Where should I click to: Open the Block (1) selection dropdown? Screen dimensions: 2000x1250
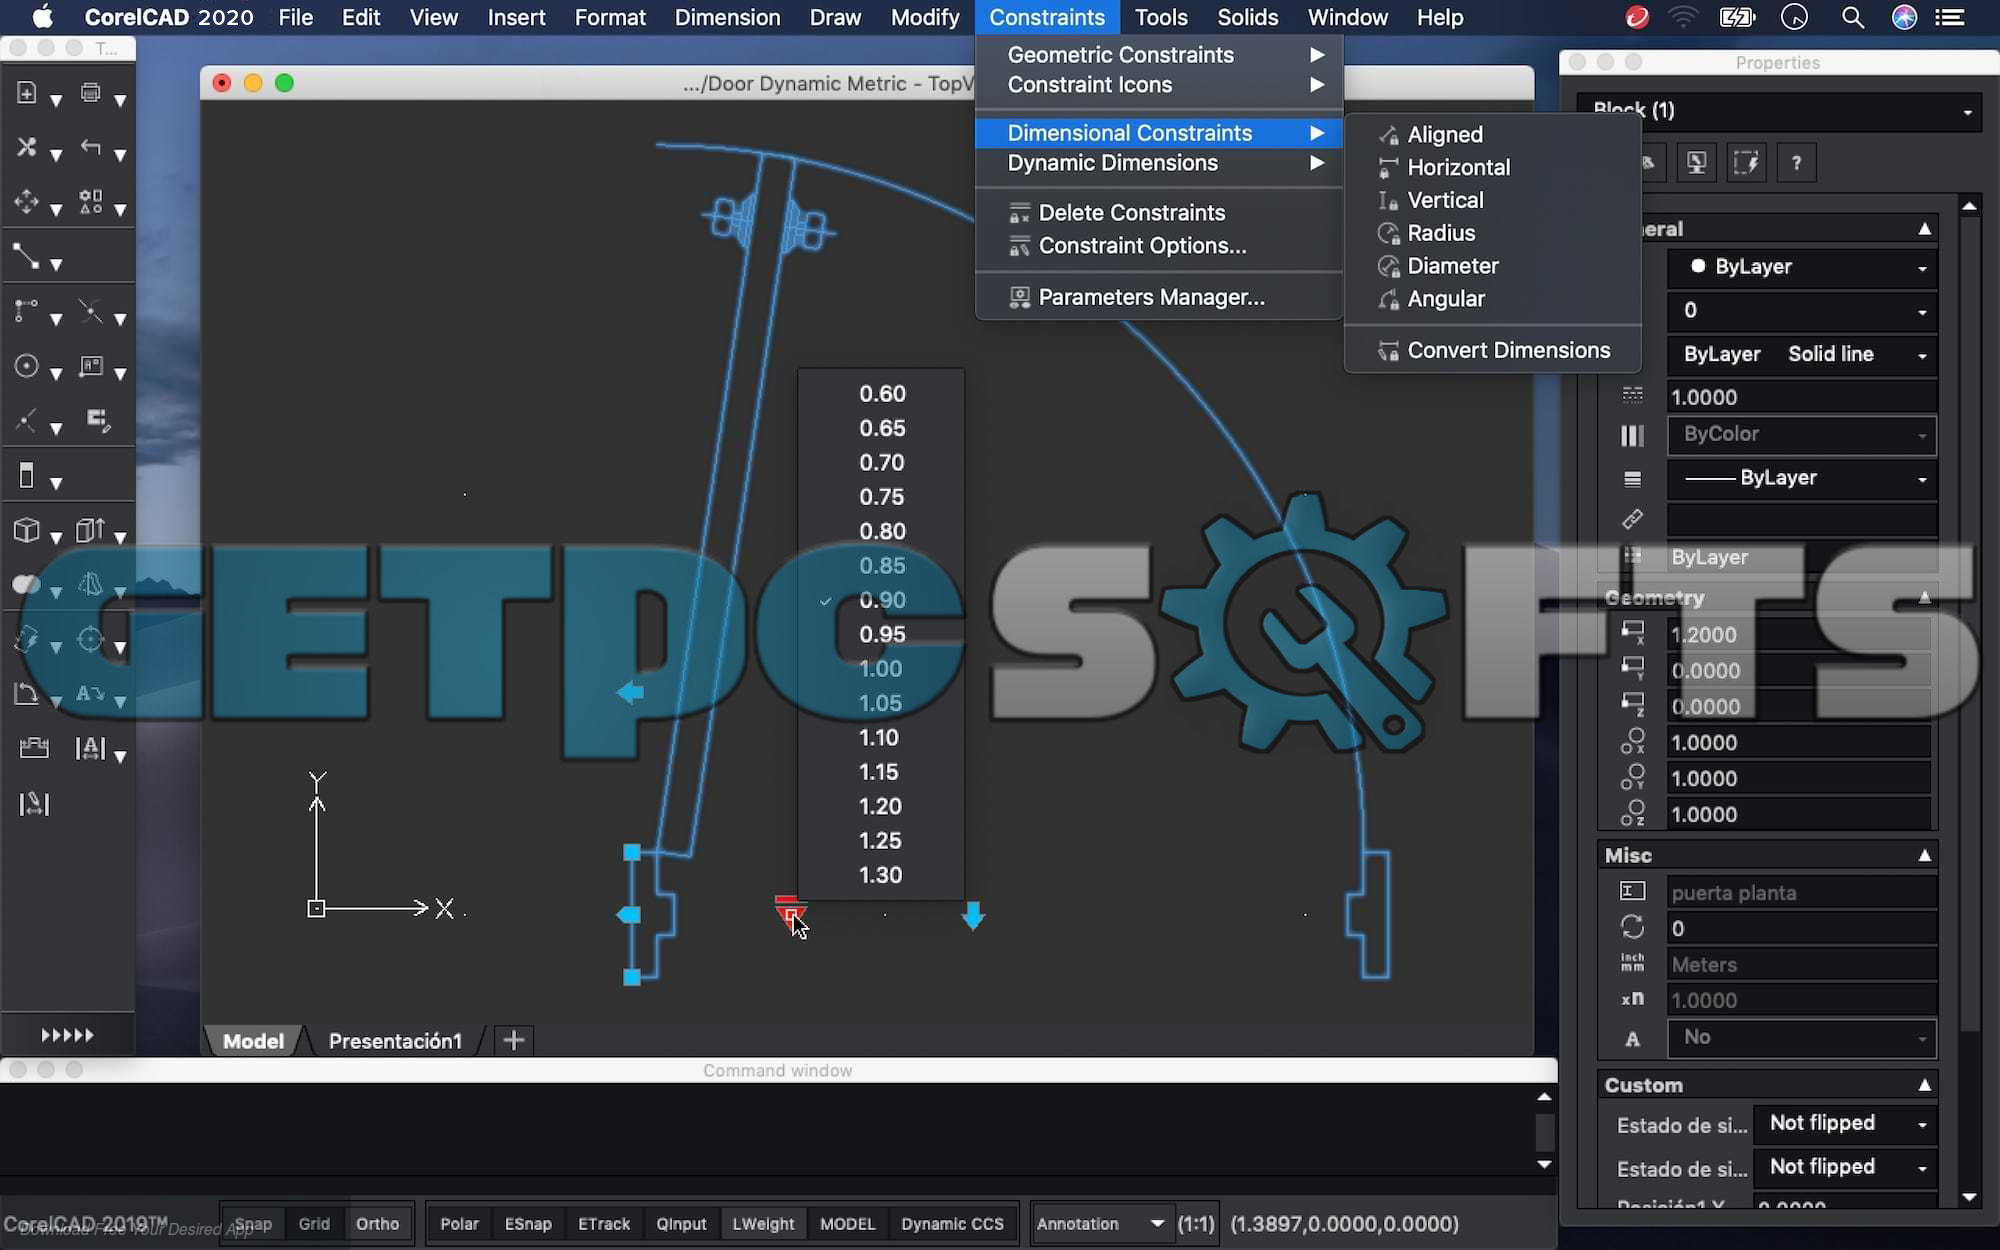(1778, 110)
